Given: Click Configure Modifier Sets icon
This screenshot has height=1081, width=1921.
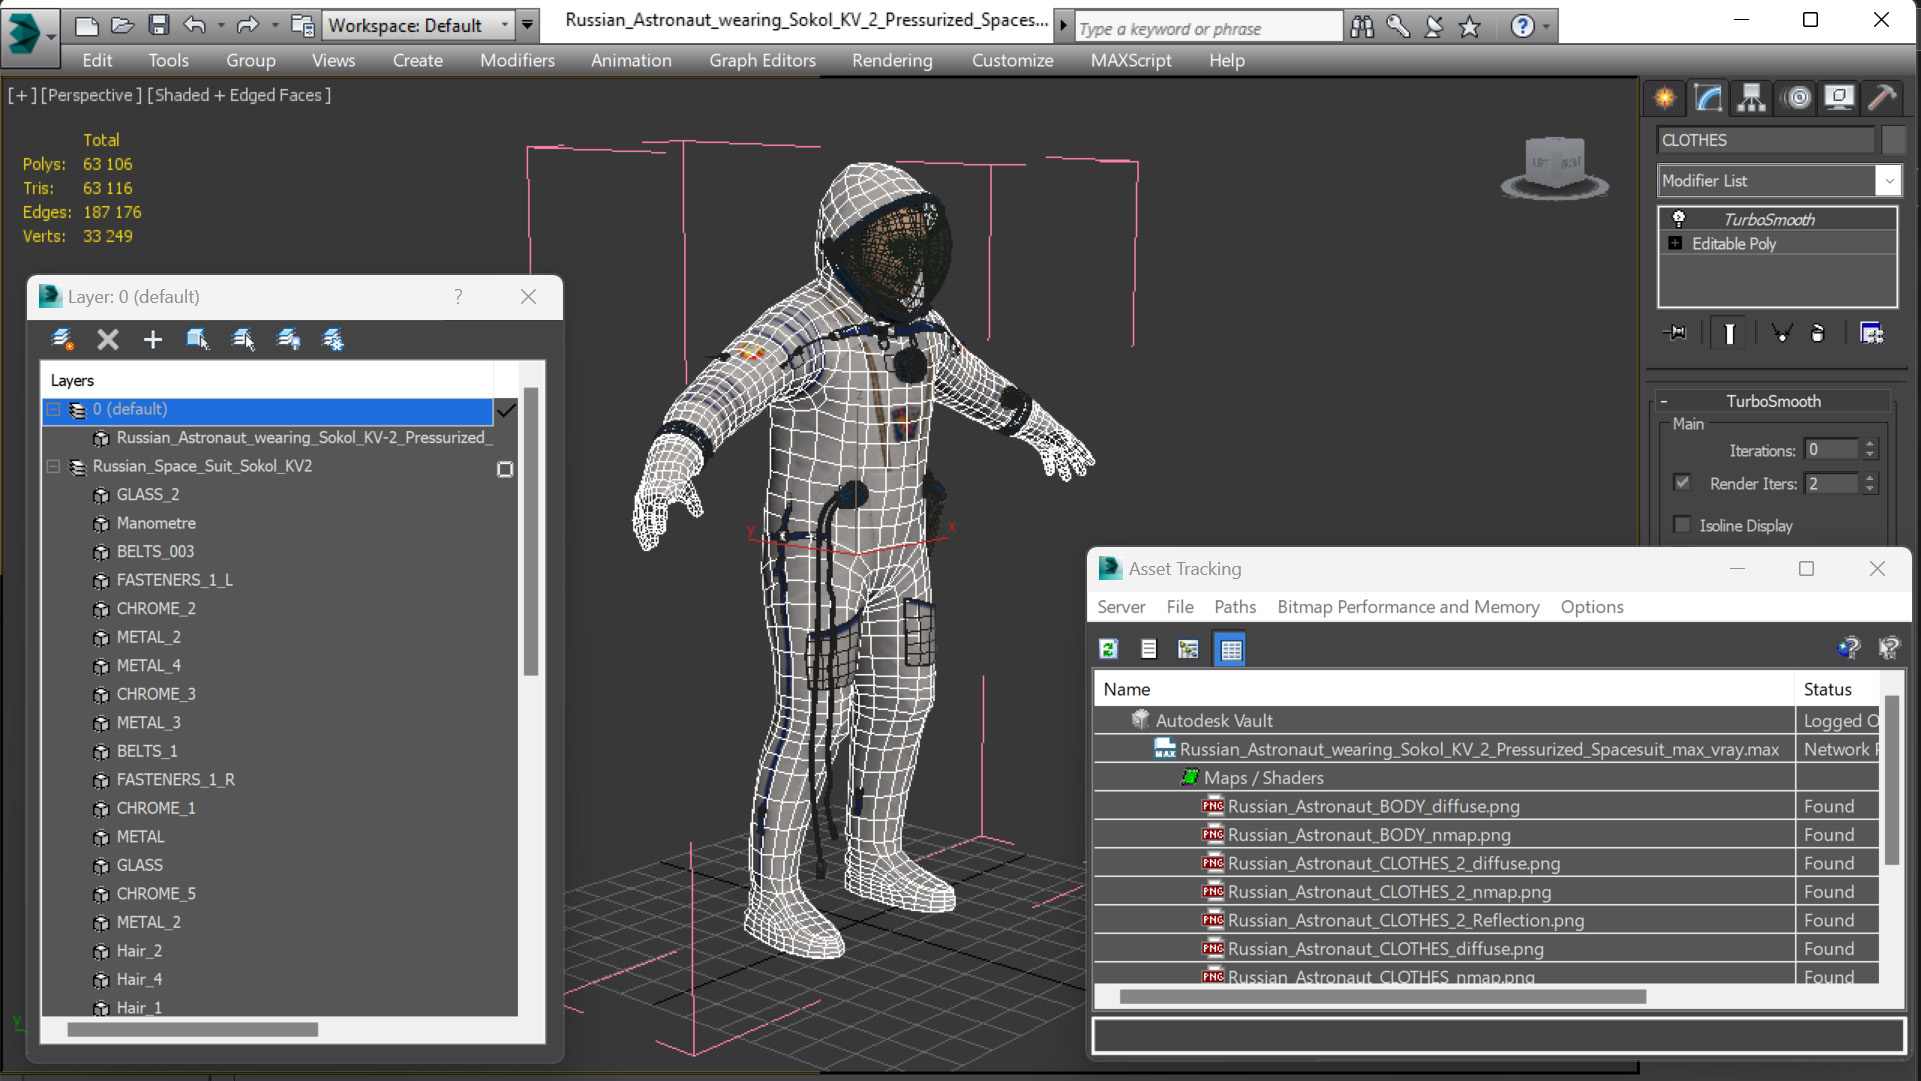Looking at the screenshot, I should click(x=1871, y=333).
